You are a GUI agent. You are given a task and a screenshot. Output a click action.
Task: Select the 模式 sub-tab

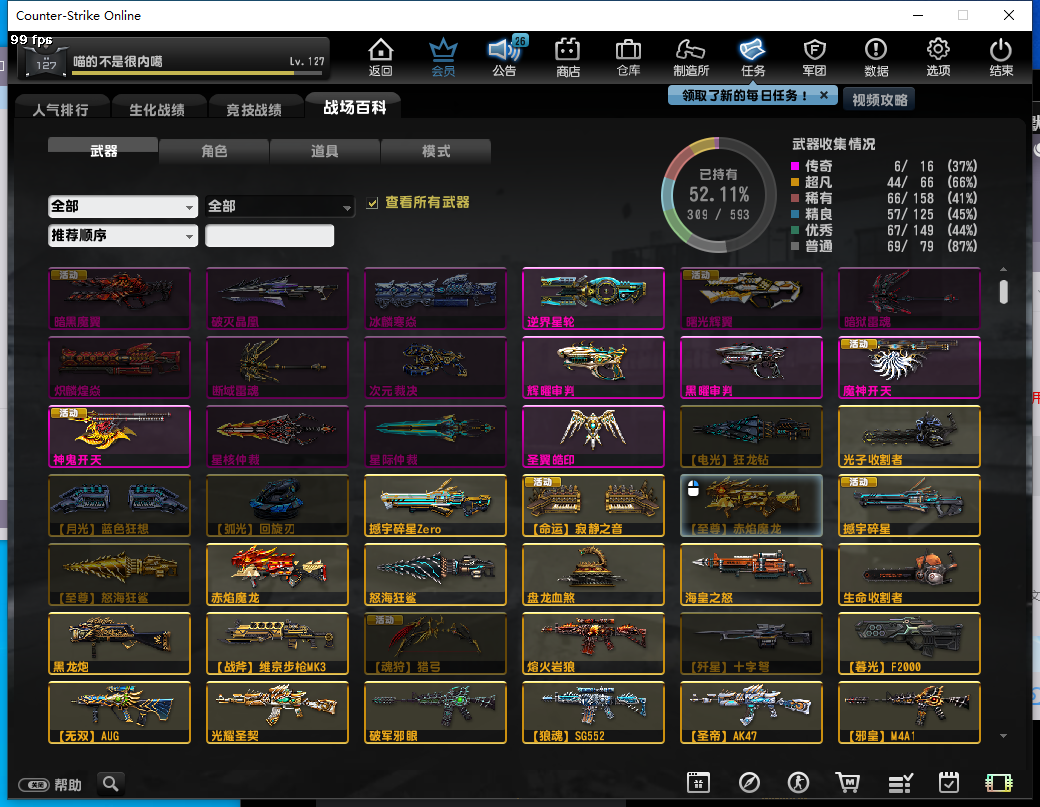point(436,151)
